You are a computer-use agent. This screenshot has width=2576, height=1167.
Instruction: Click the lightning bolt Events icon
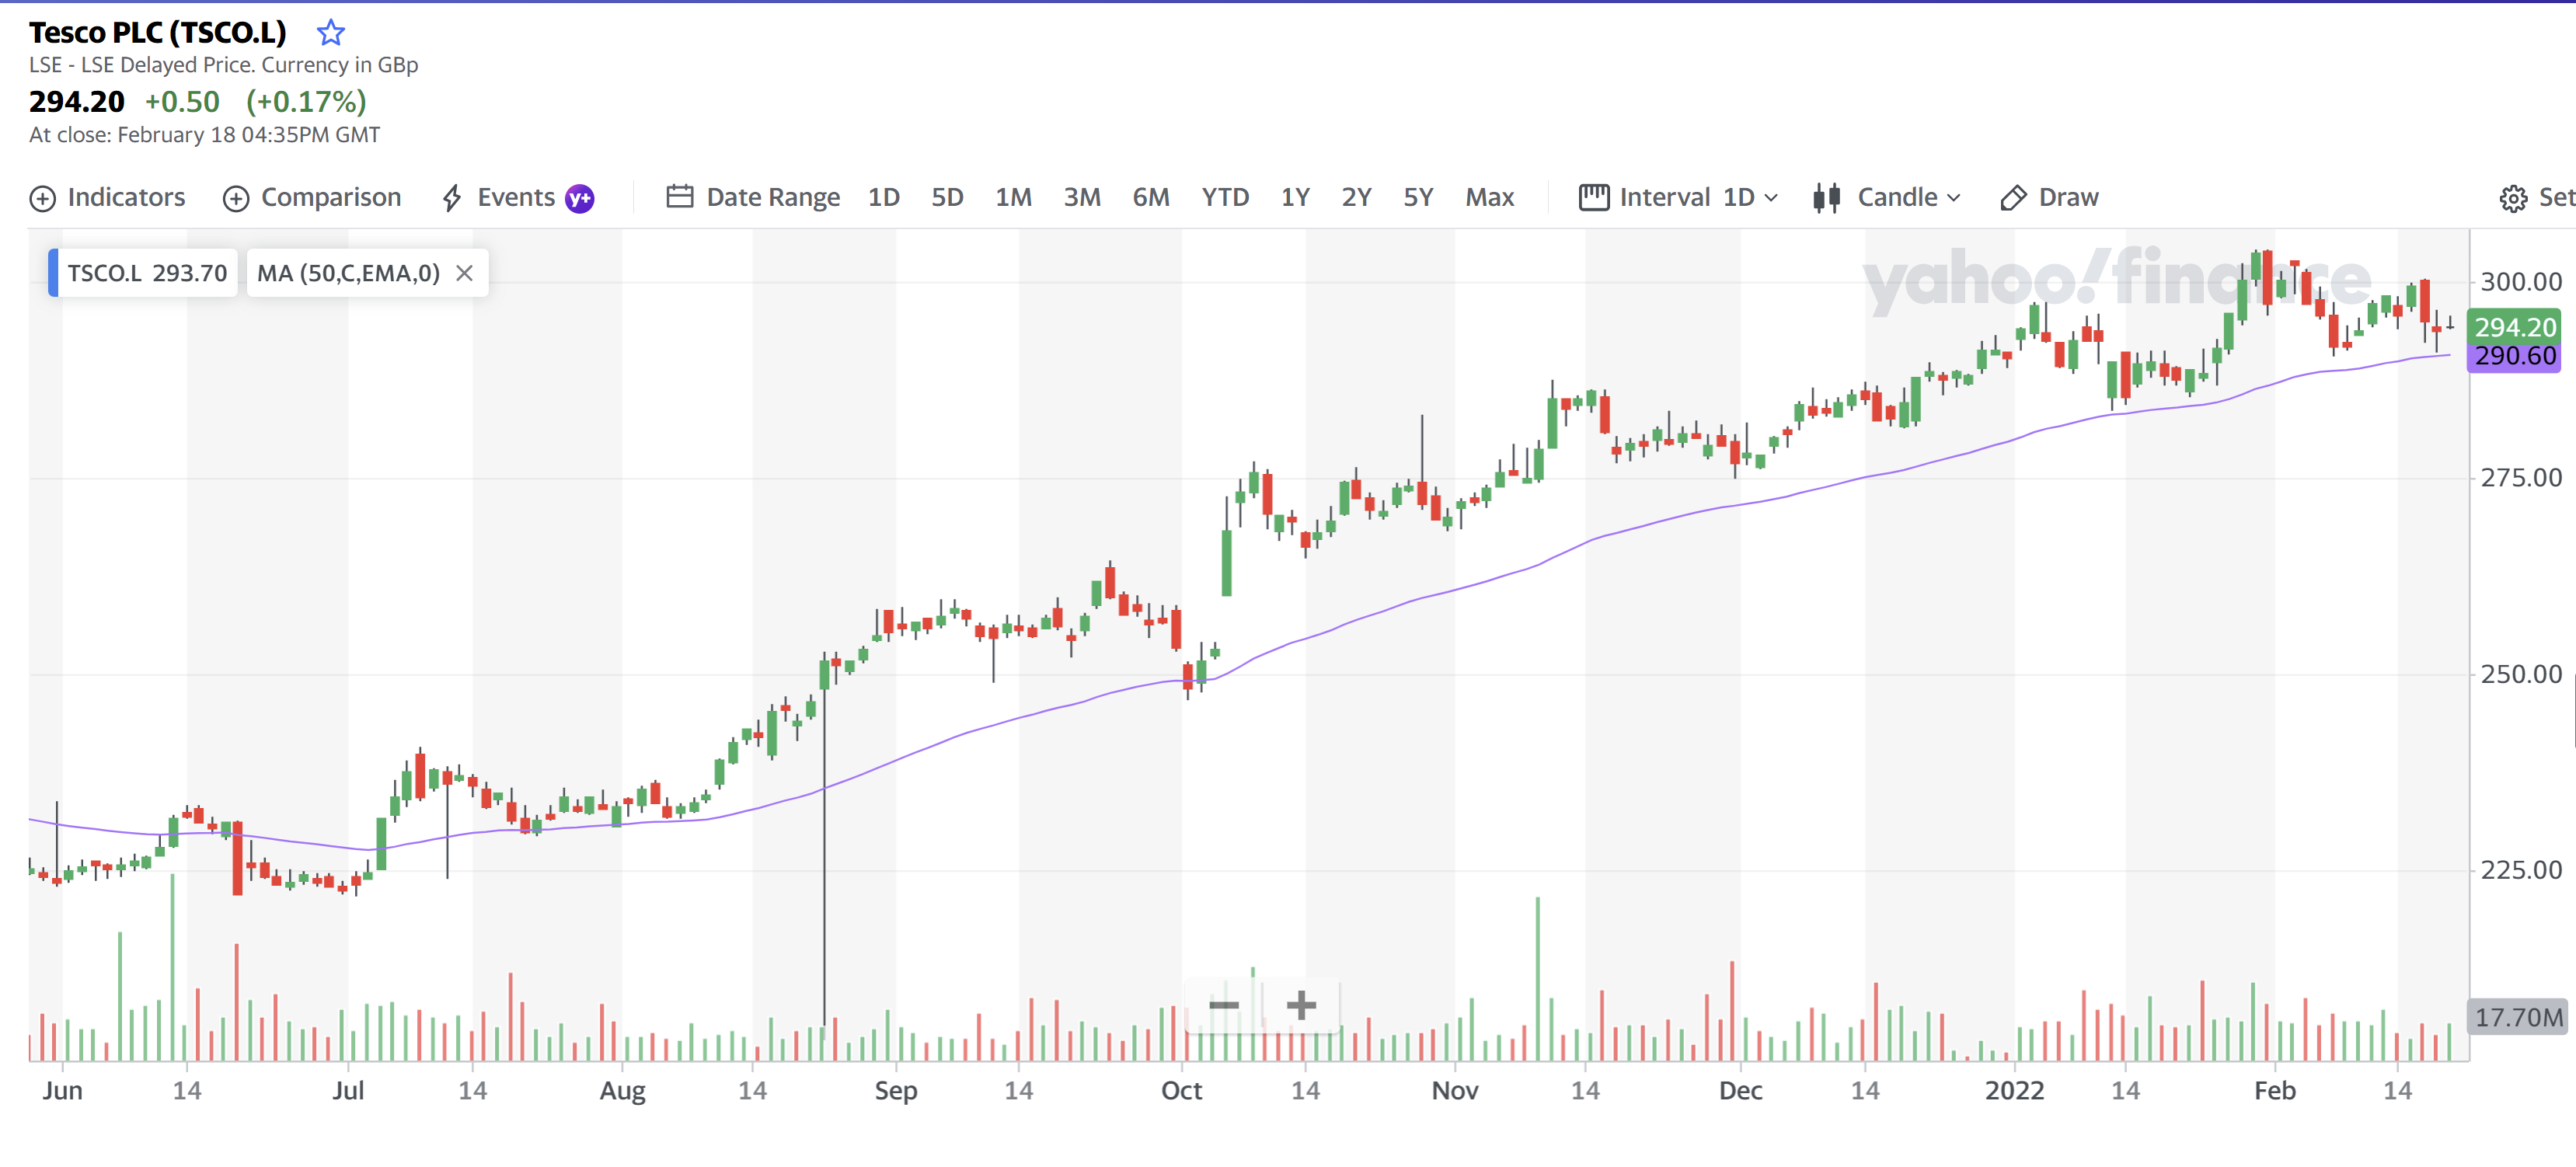(x=452, y=198)
